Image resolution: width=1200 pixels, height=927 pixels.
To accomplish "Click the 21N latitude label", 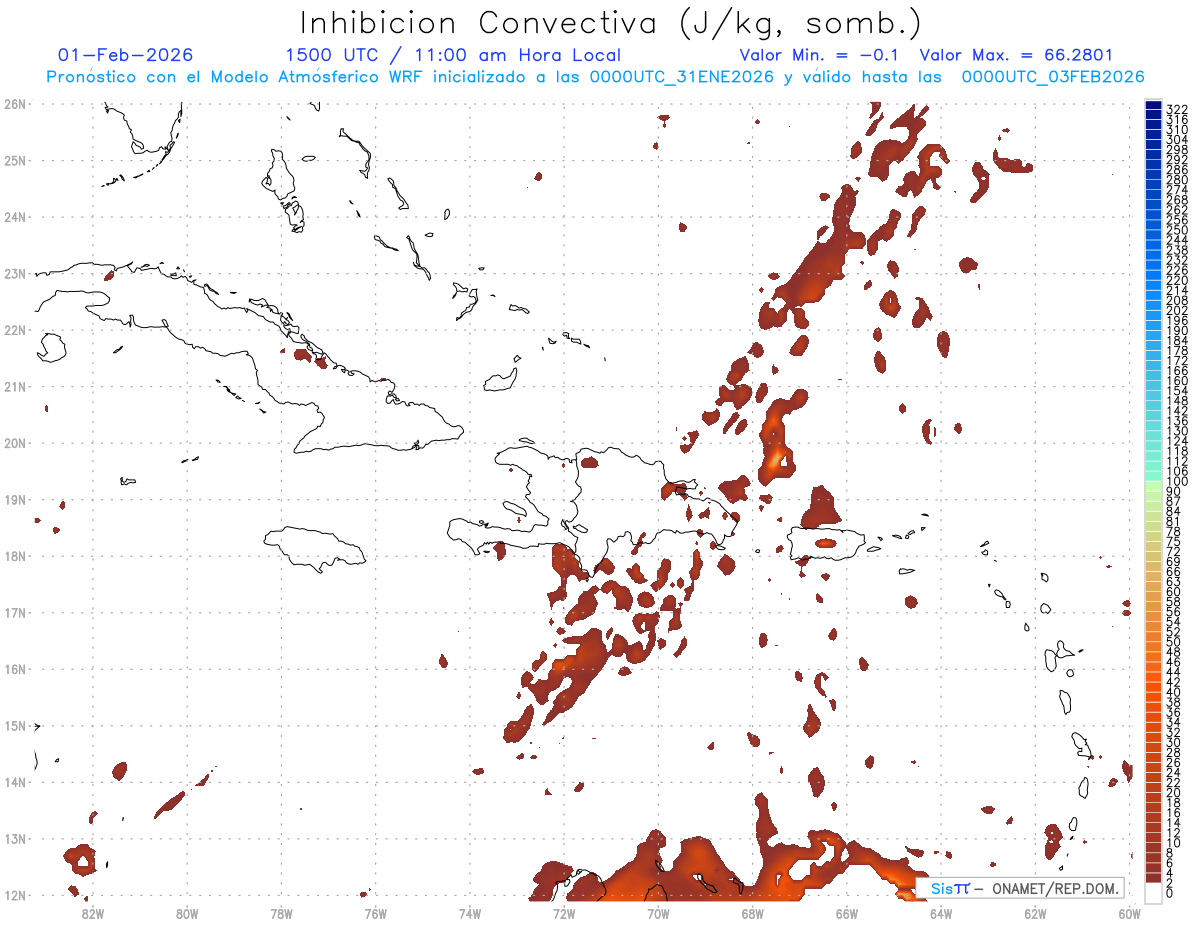I will point(15,386).
